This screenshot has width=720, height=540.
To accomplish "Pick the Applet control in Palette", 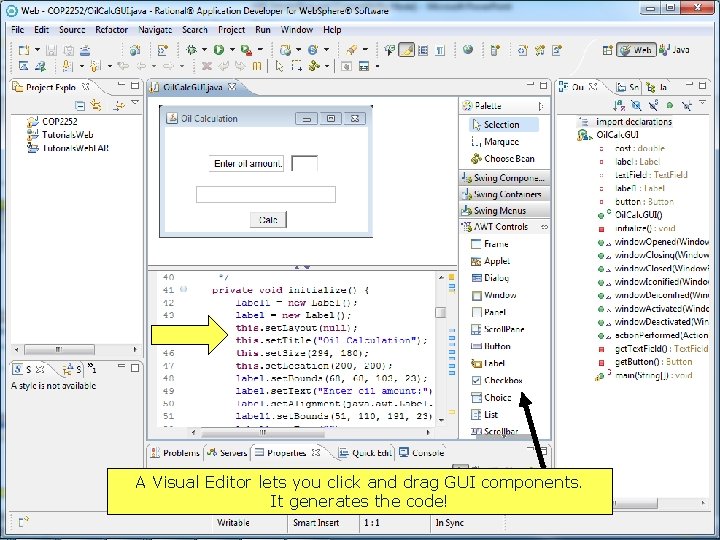I will click(490, 261).
